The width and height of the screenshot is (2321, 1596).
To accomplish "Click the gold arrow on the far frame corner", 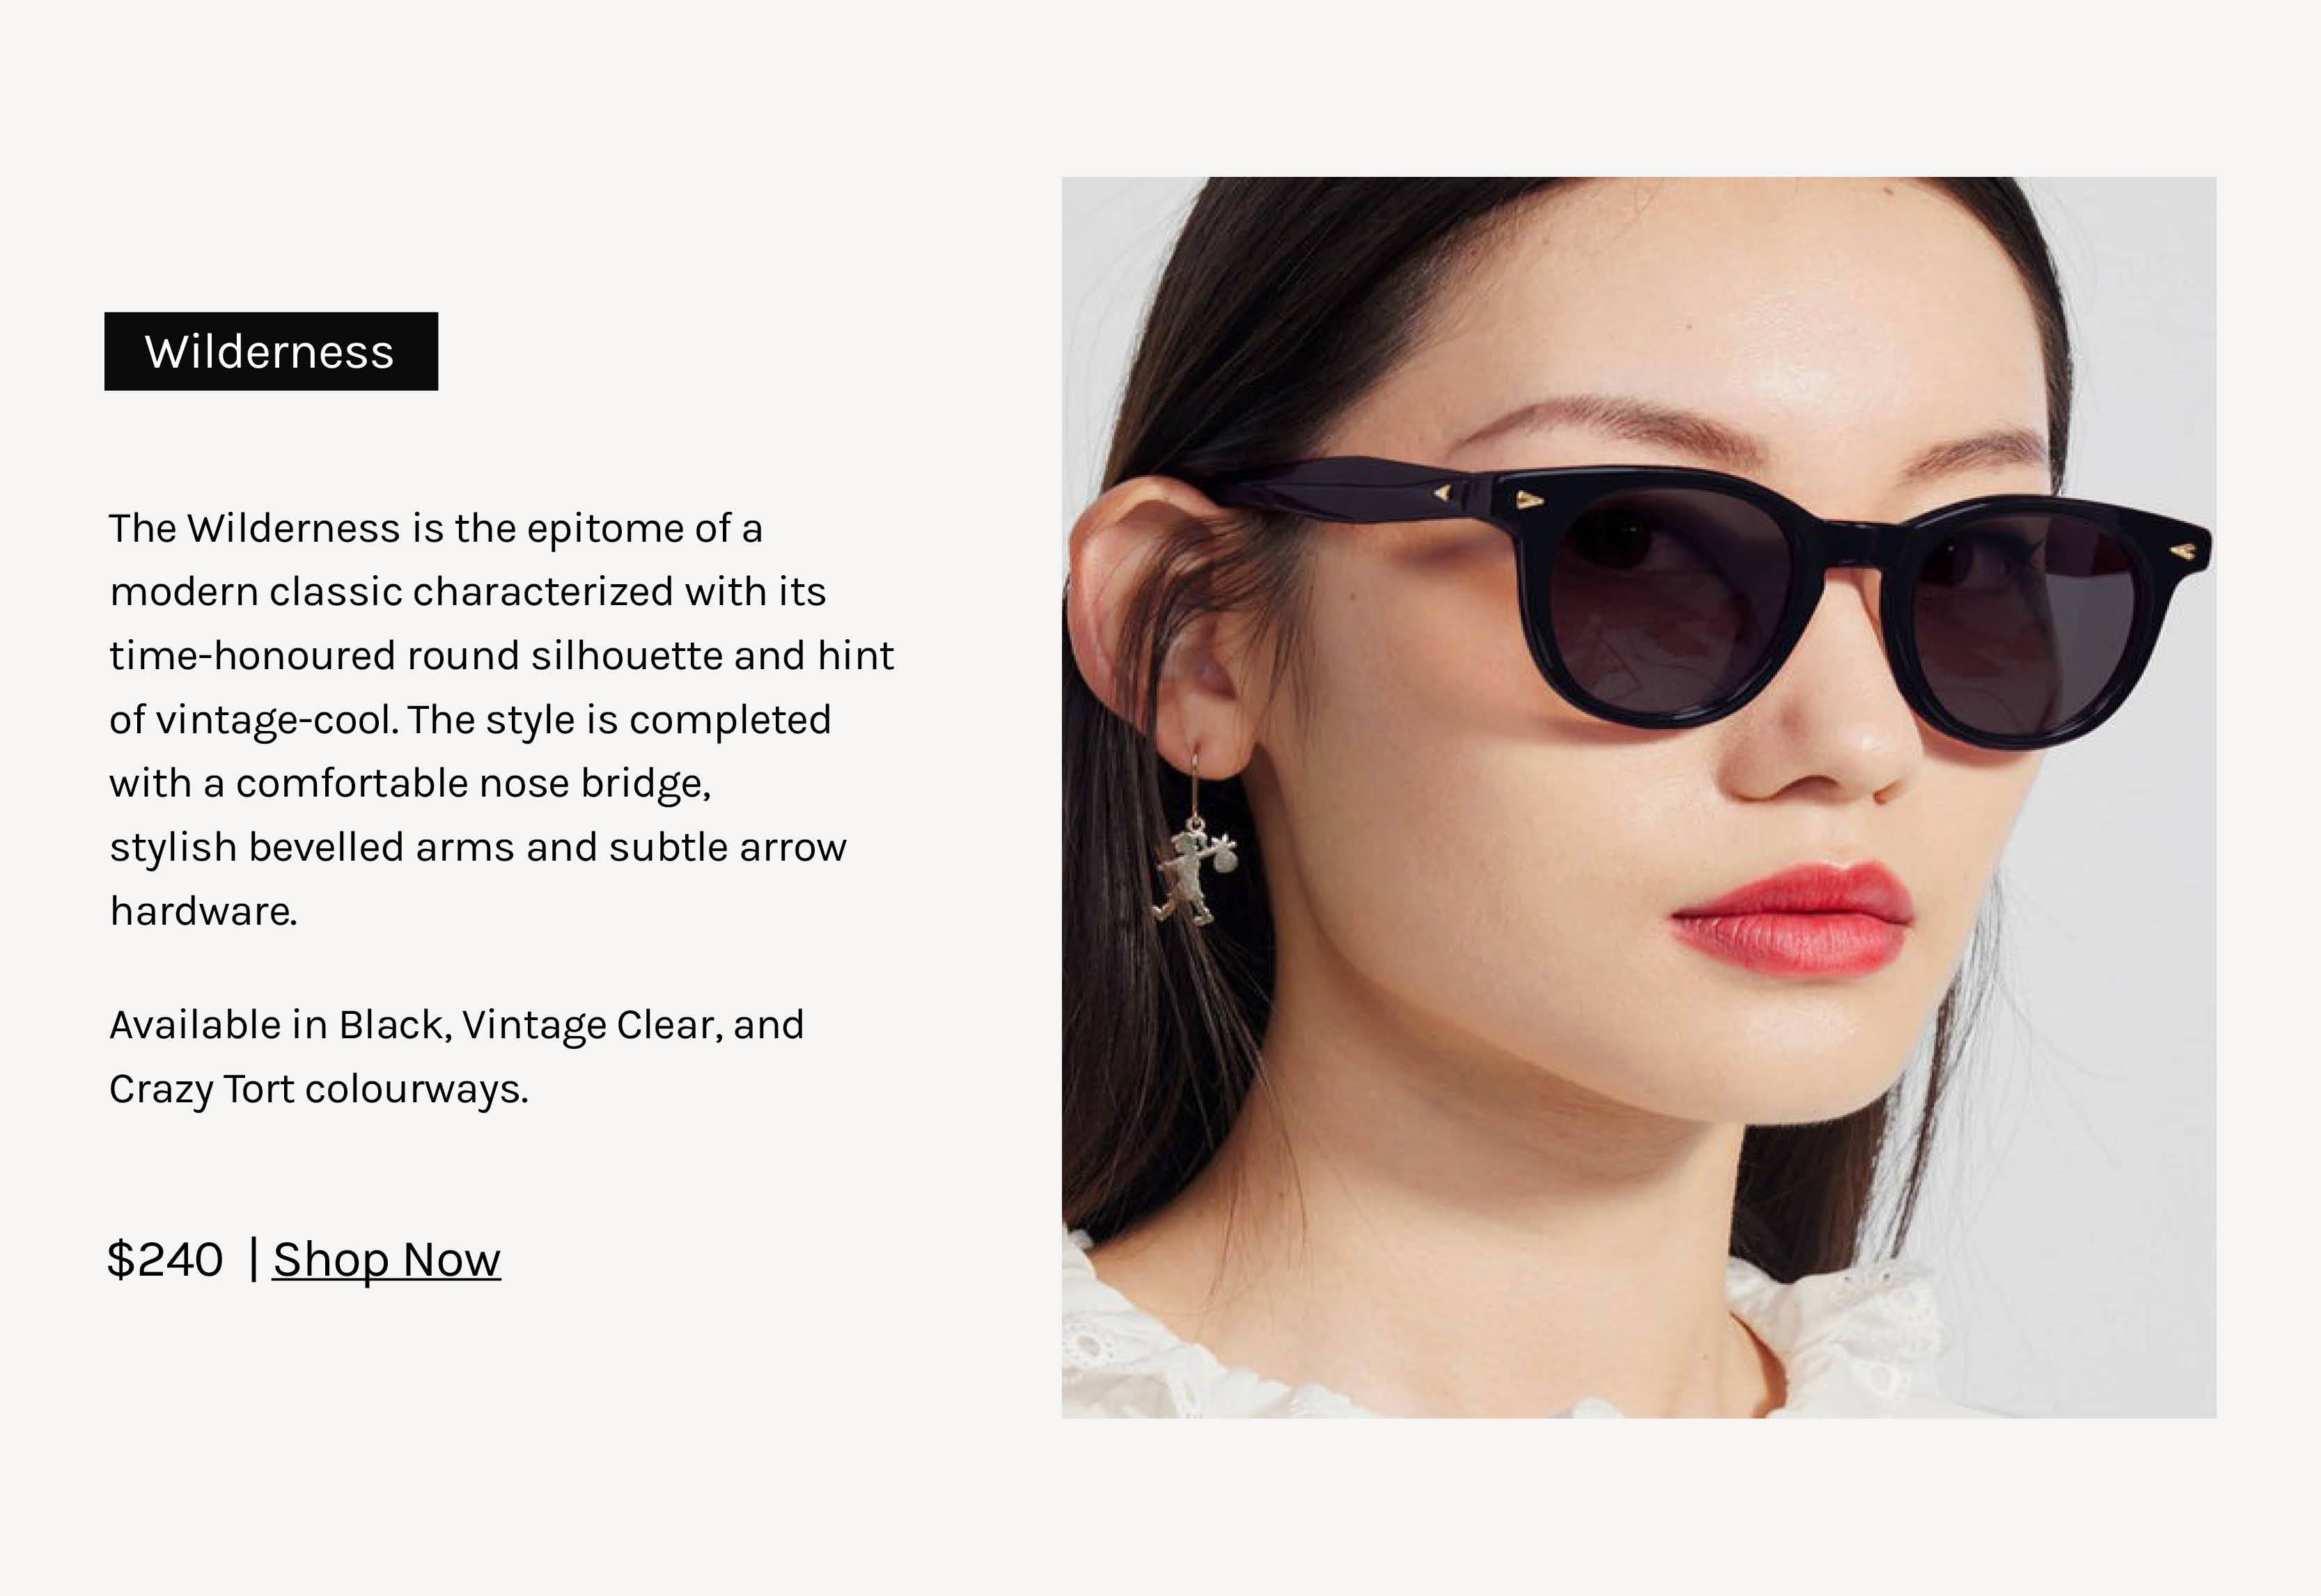I will point(2182,550).
